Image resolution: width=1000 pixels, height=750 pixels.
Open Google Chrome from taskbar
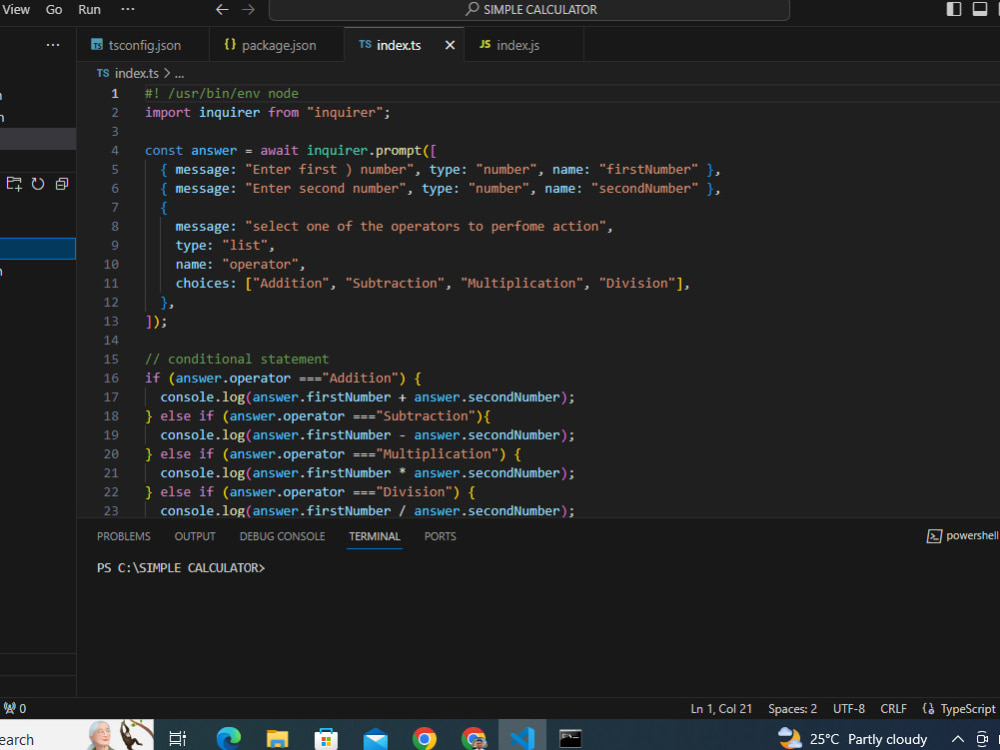(x=424, y=739)
